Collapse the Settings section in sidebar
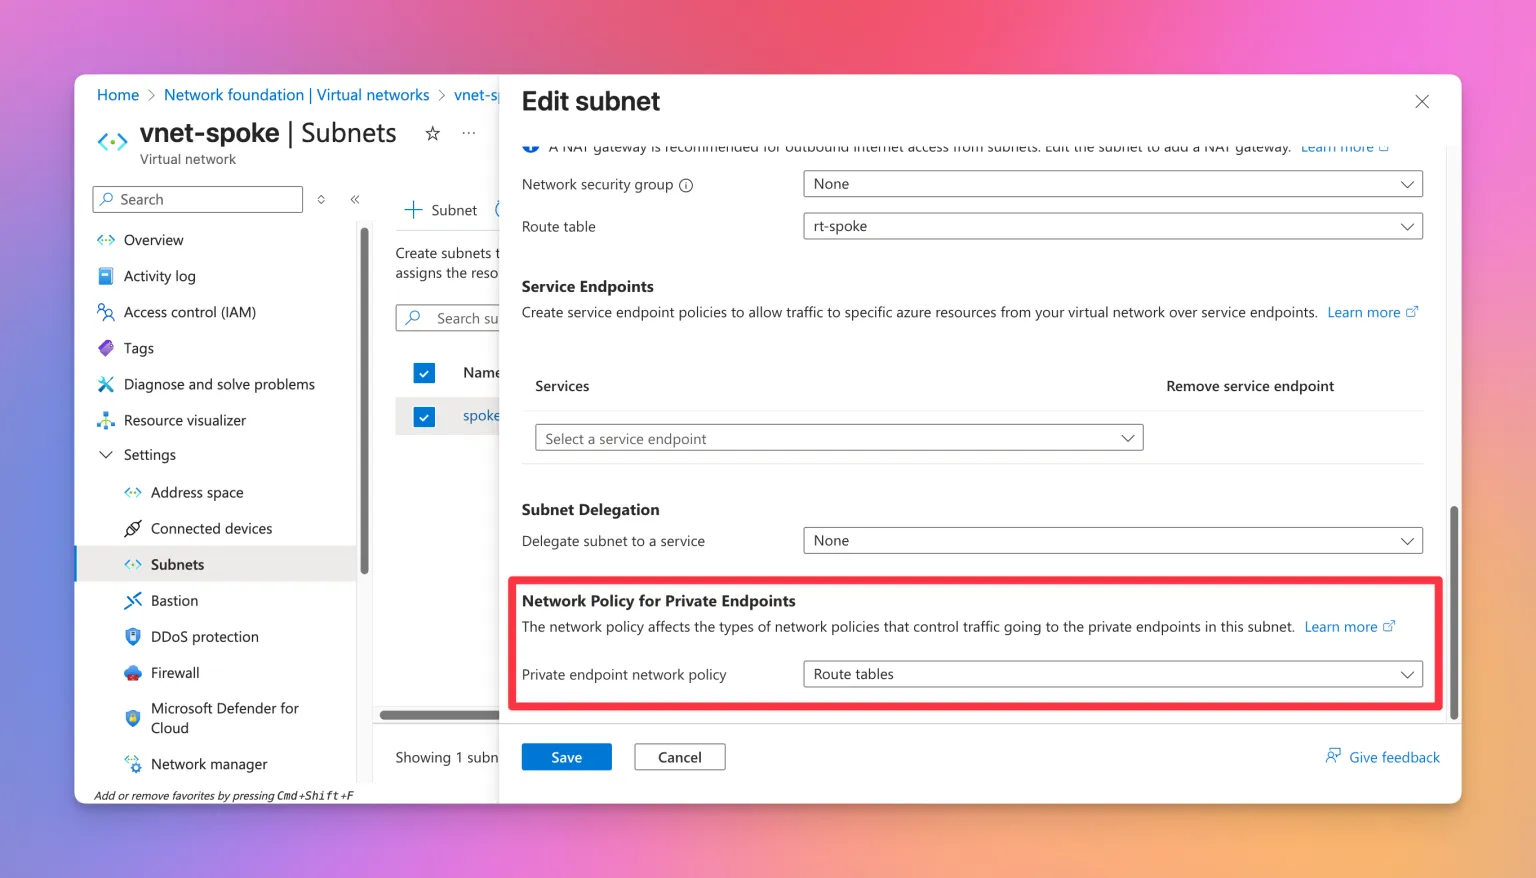This screenshot has height=878, width=1536. coord(106,455)
